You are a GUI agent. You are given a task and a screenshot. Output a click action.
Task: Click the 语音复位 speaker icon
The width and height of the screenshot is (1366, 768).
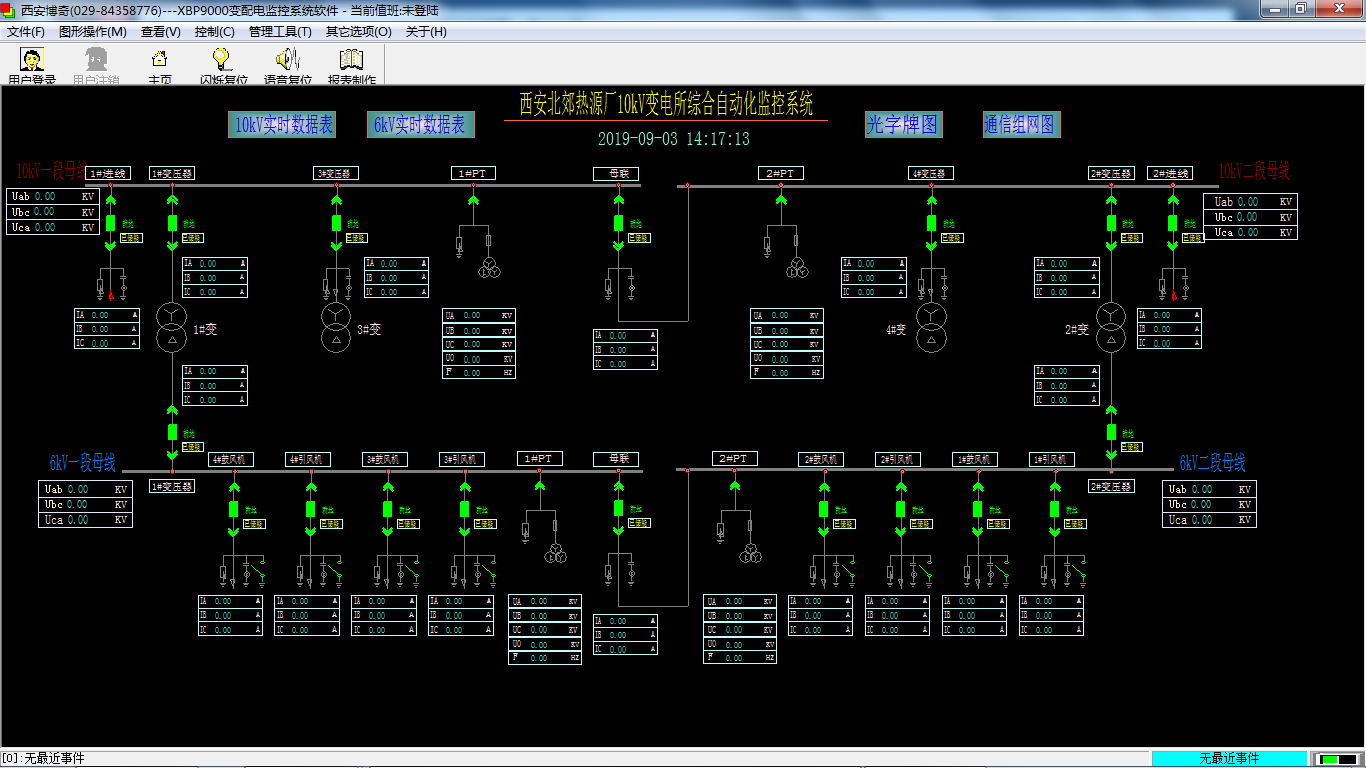point(288,61)
